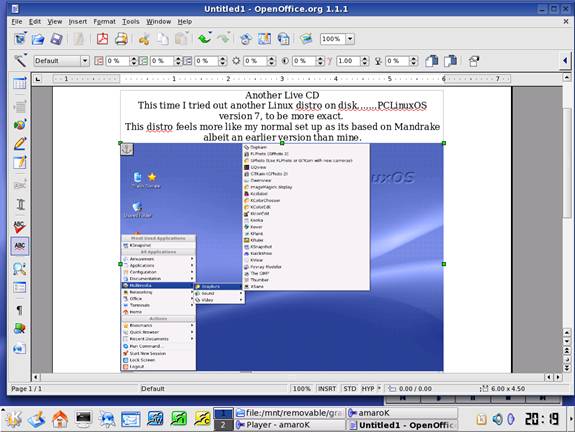Open Show Draw Functions pencil icon
Image resolution: width=575 pixels, height=432 pixels.
(20, 143)
